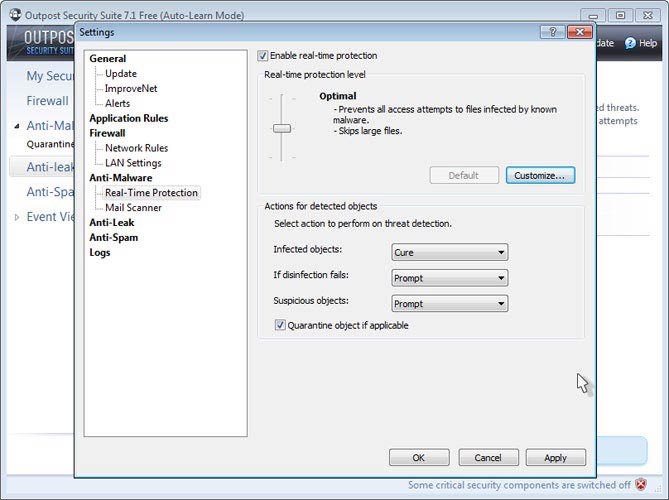Click the Outpost app icon in title bar
Screen dimensions: 669x500
click(10, 10)
